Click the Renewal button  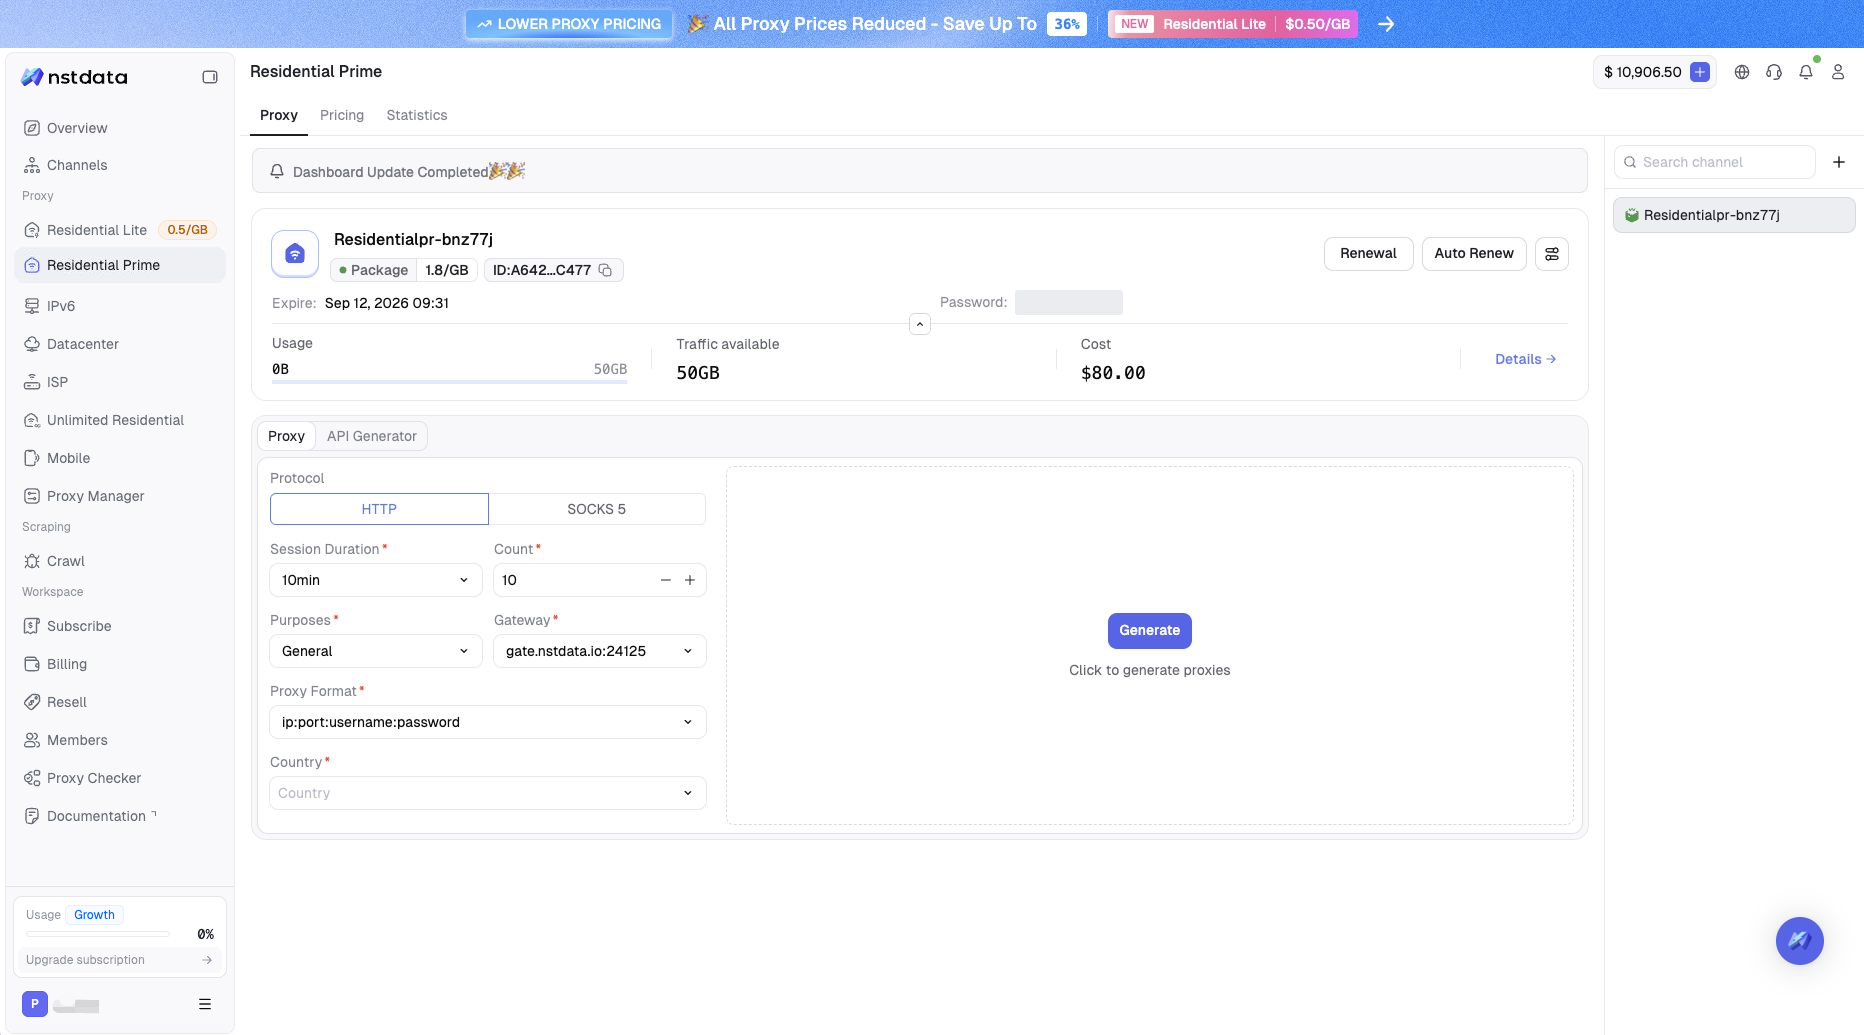[x=1368, y=254]
